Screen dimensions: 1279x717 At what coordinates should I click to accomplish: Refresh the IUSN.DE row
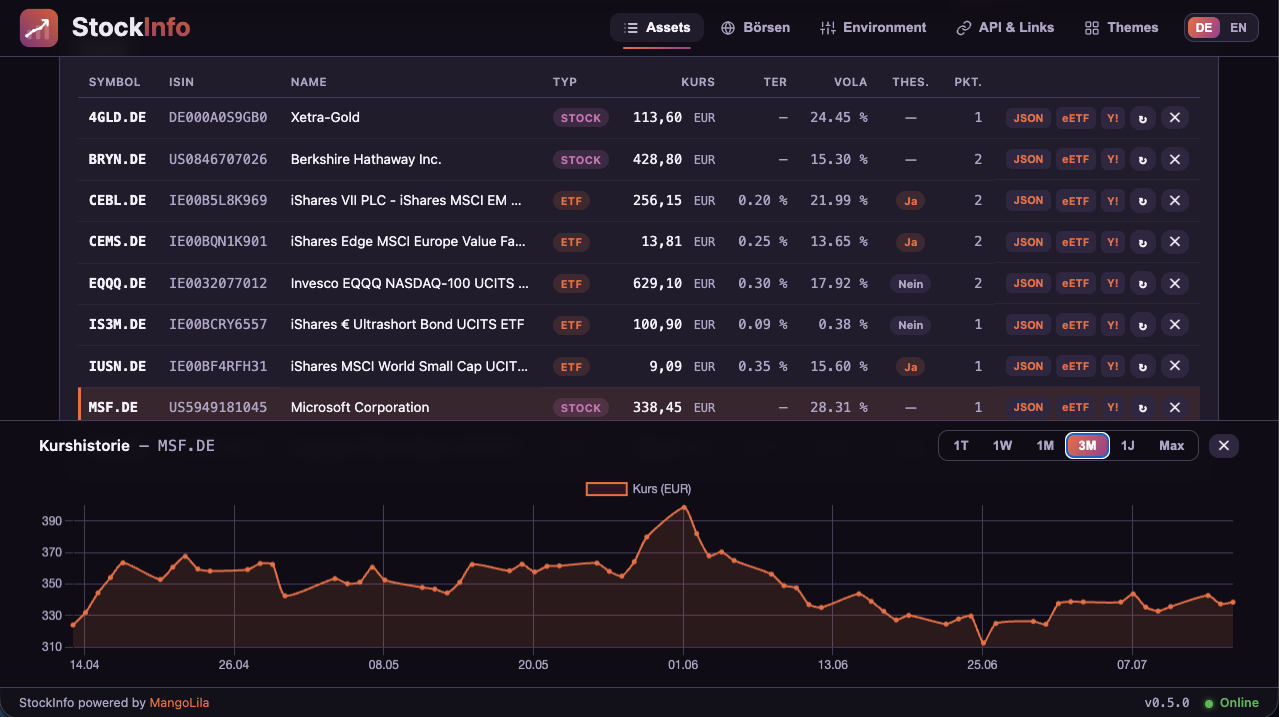(1143, 366)
